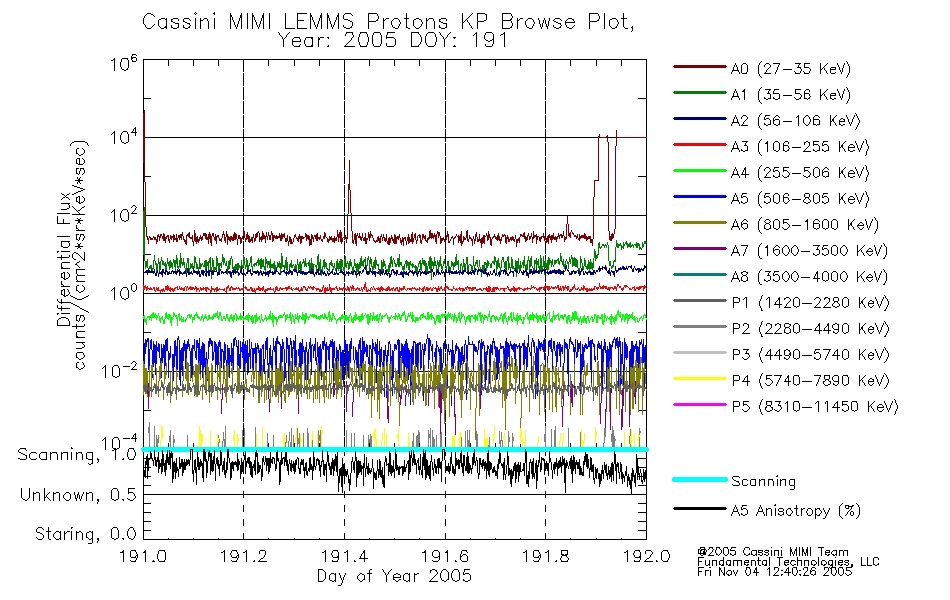Click the Fri Nov 04 12:40:26 2005 timestamp
The width and height of the screenshot is (950, 600).
tap(774, 572)
